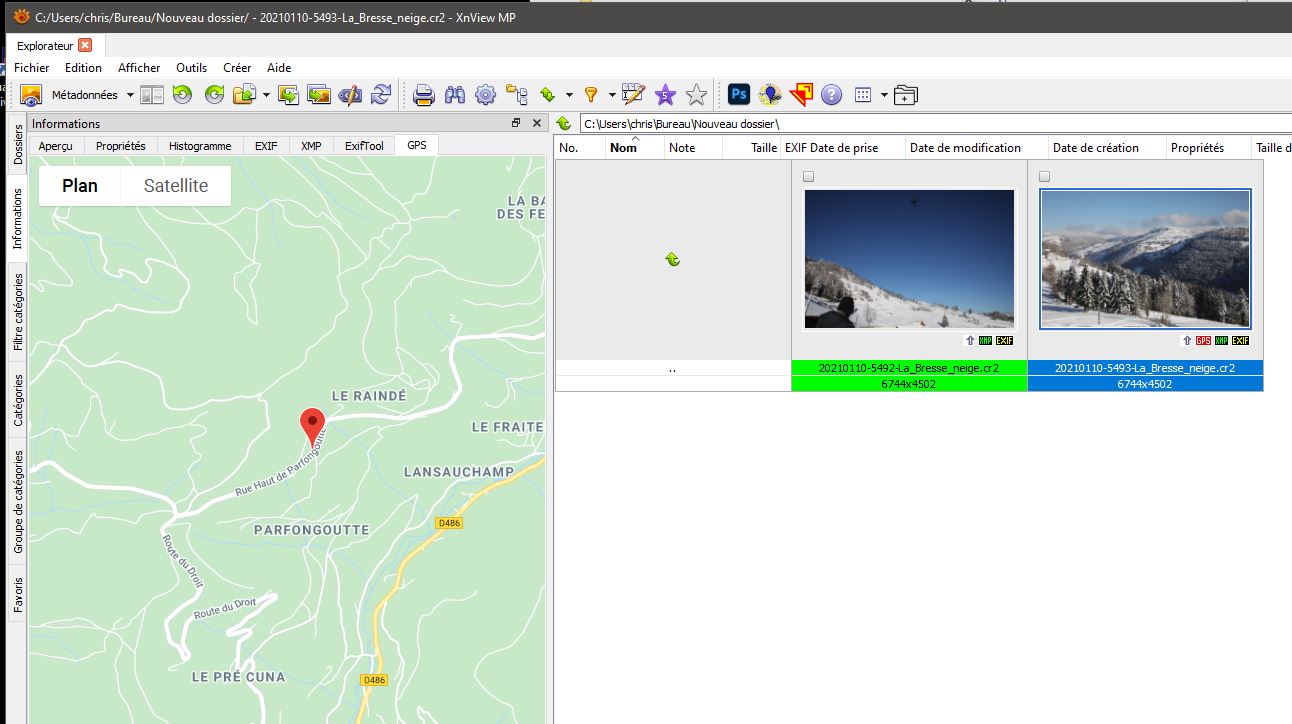Open the Outils menu

point(191,68)
